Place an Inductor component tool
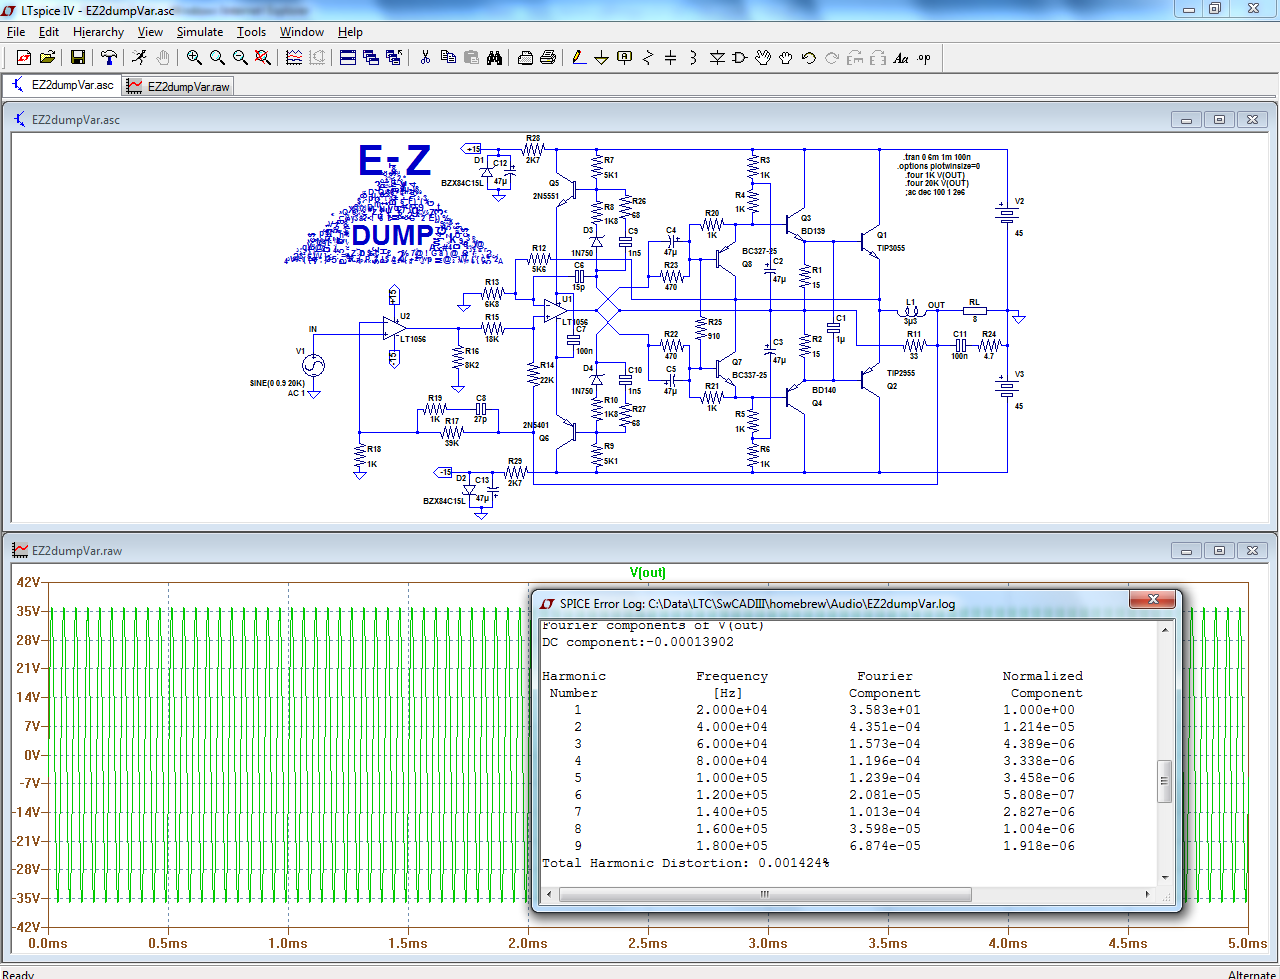 [694, 58]
